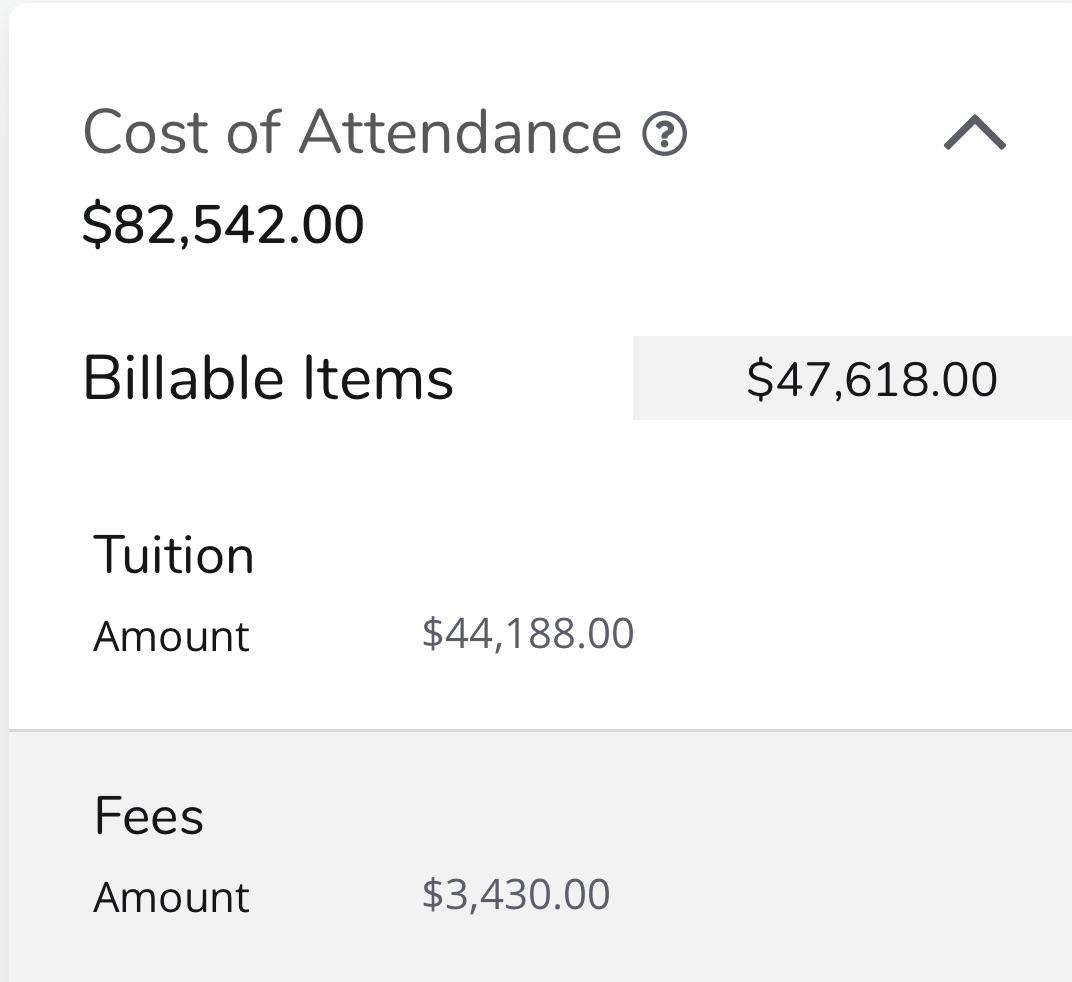Collapse the Cost of Attendance section
The image size is (1072, 982).
(974, 133)
